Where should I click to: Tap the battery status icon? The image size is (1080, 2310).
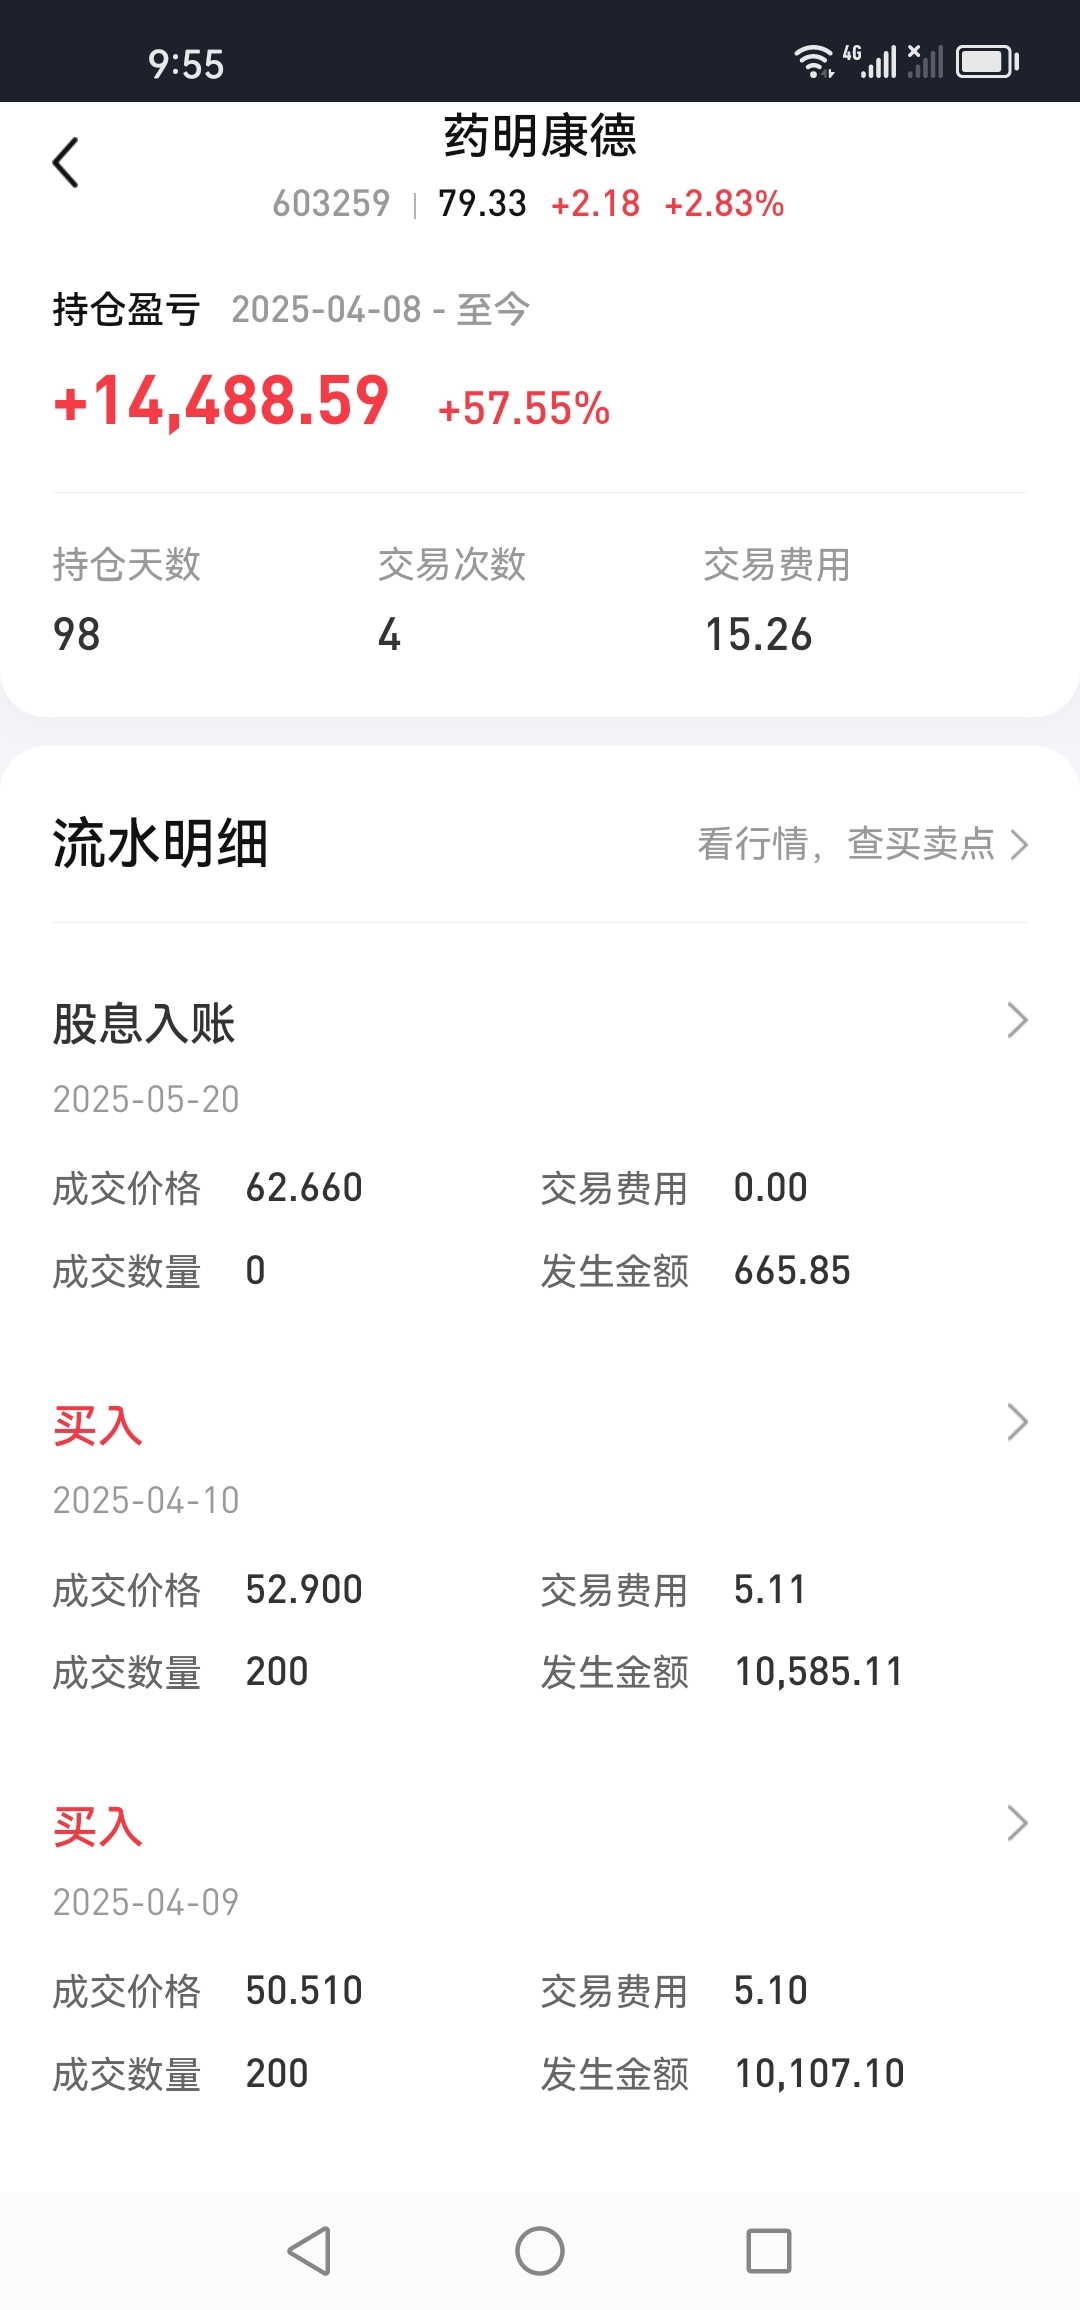[x=987, y=62]
